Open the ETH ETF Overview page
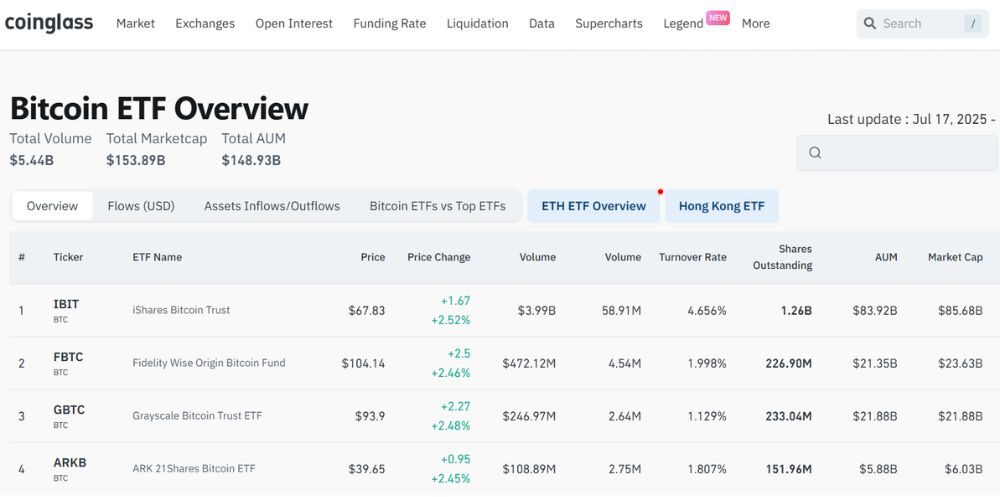 coord(593,206)
